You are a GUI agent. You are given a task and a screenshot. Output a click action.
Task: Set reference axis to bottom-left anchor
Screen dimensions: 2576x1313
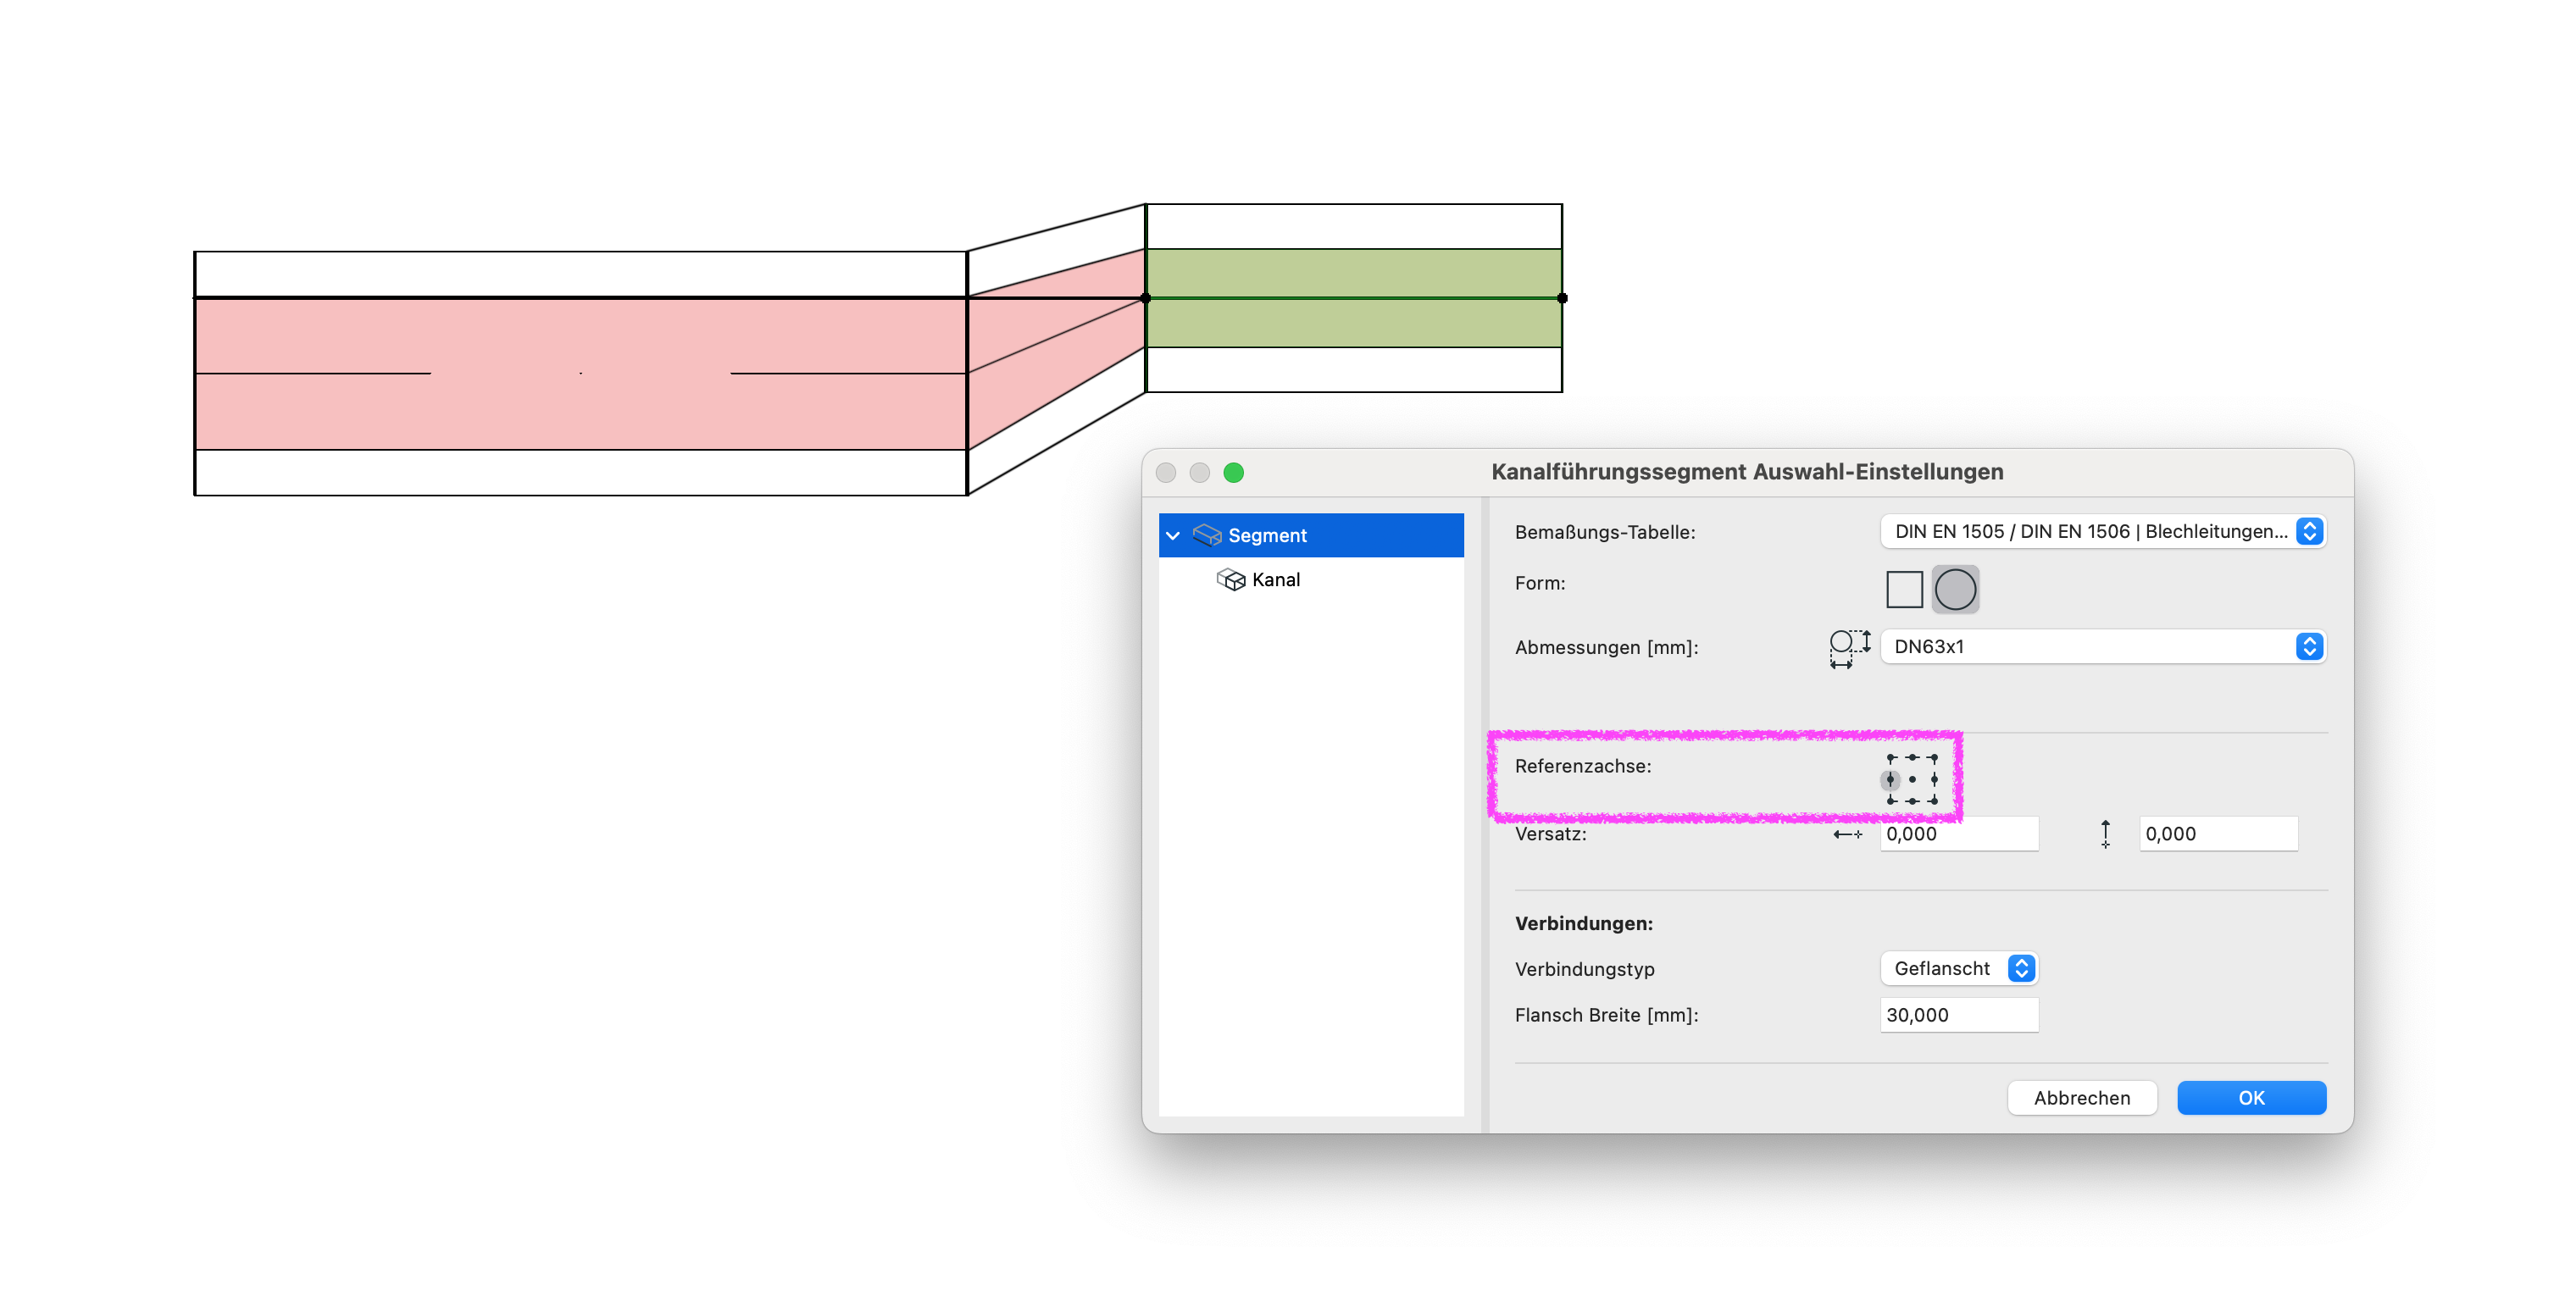pos(1891,800)
